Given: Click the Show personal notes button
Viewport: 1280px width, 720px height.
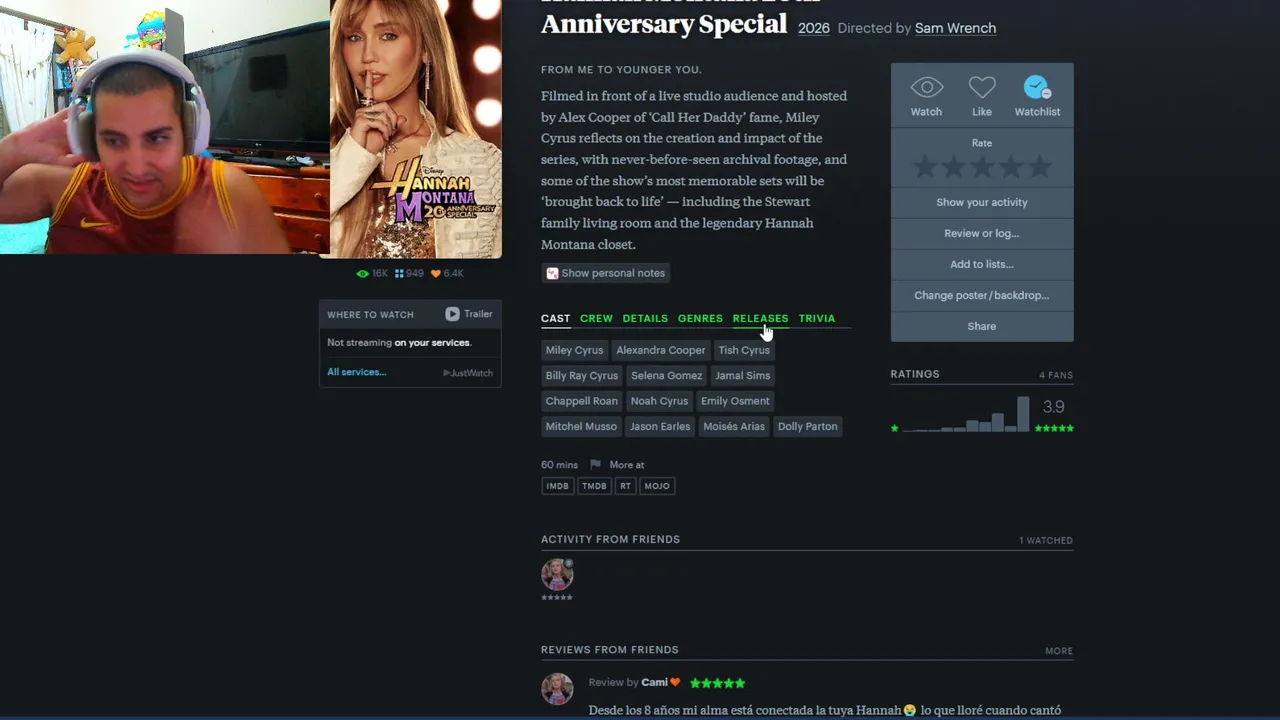Looking at the screenshot, I should pos(605,273).
